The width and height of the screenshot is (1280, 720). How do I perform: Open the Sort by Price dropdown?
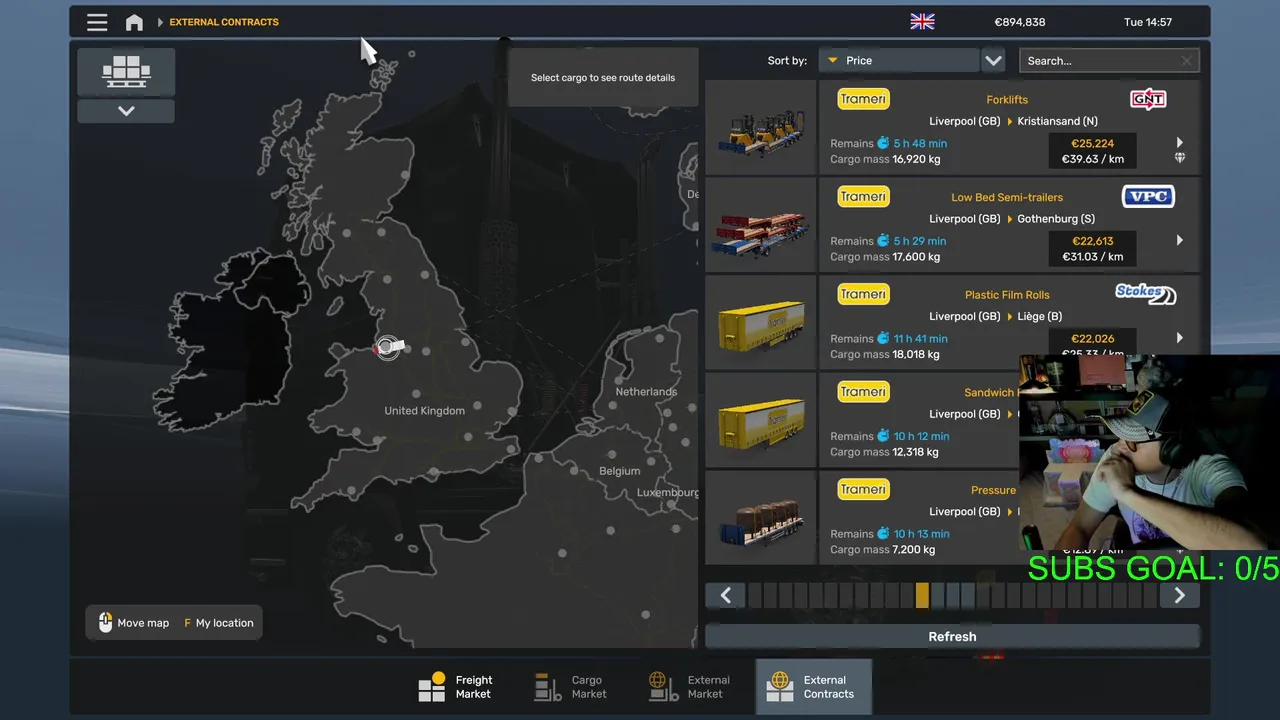click(x=899, y=60)
